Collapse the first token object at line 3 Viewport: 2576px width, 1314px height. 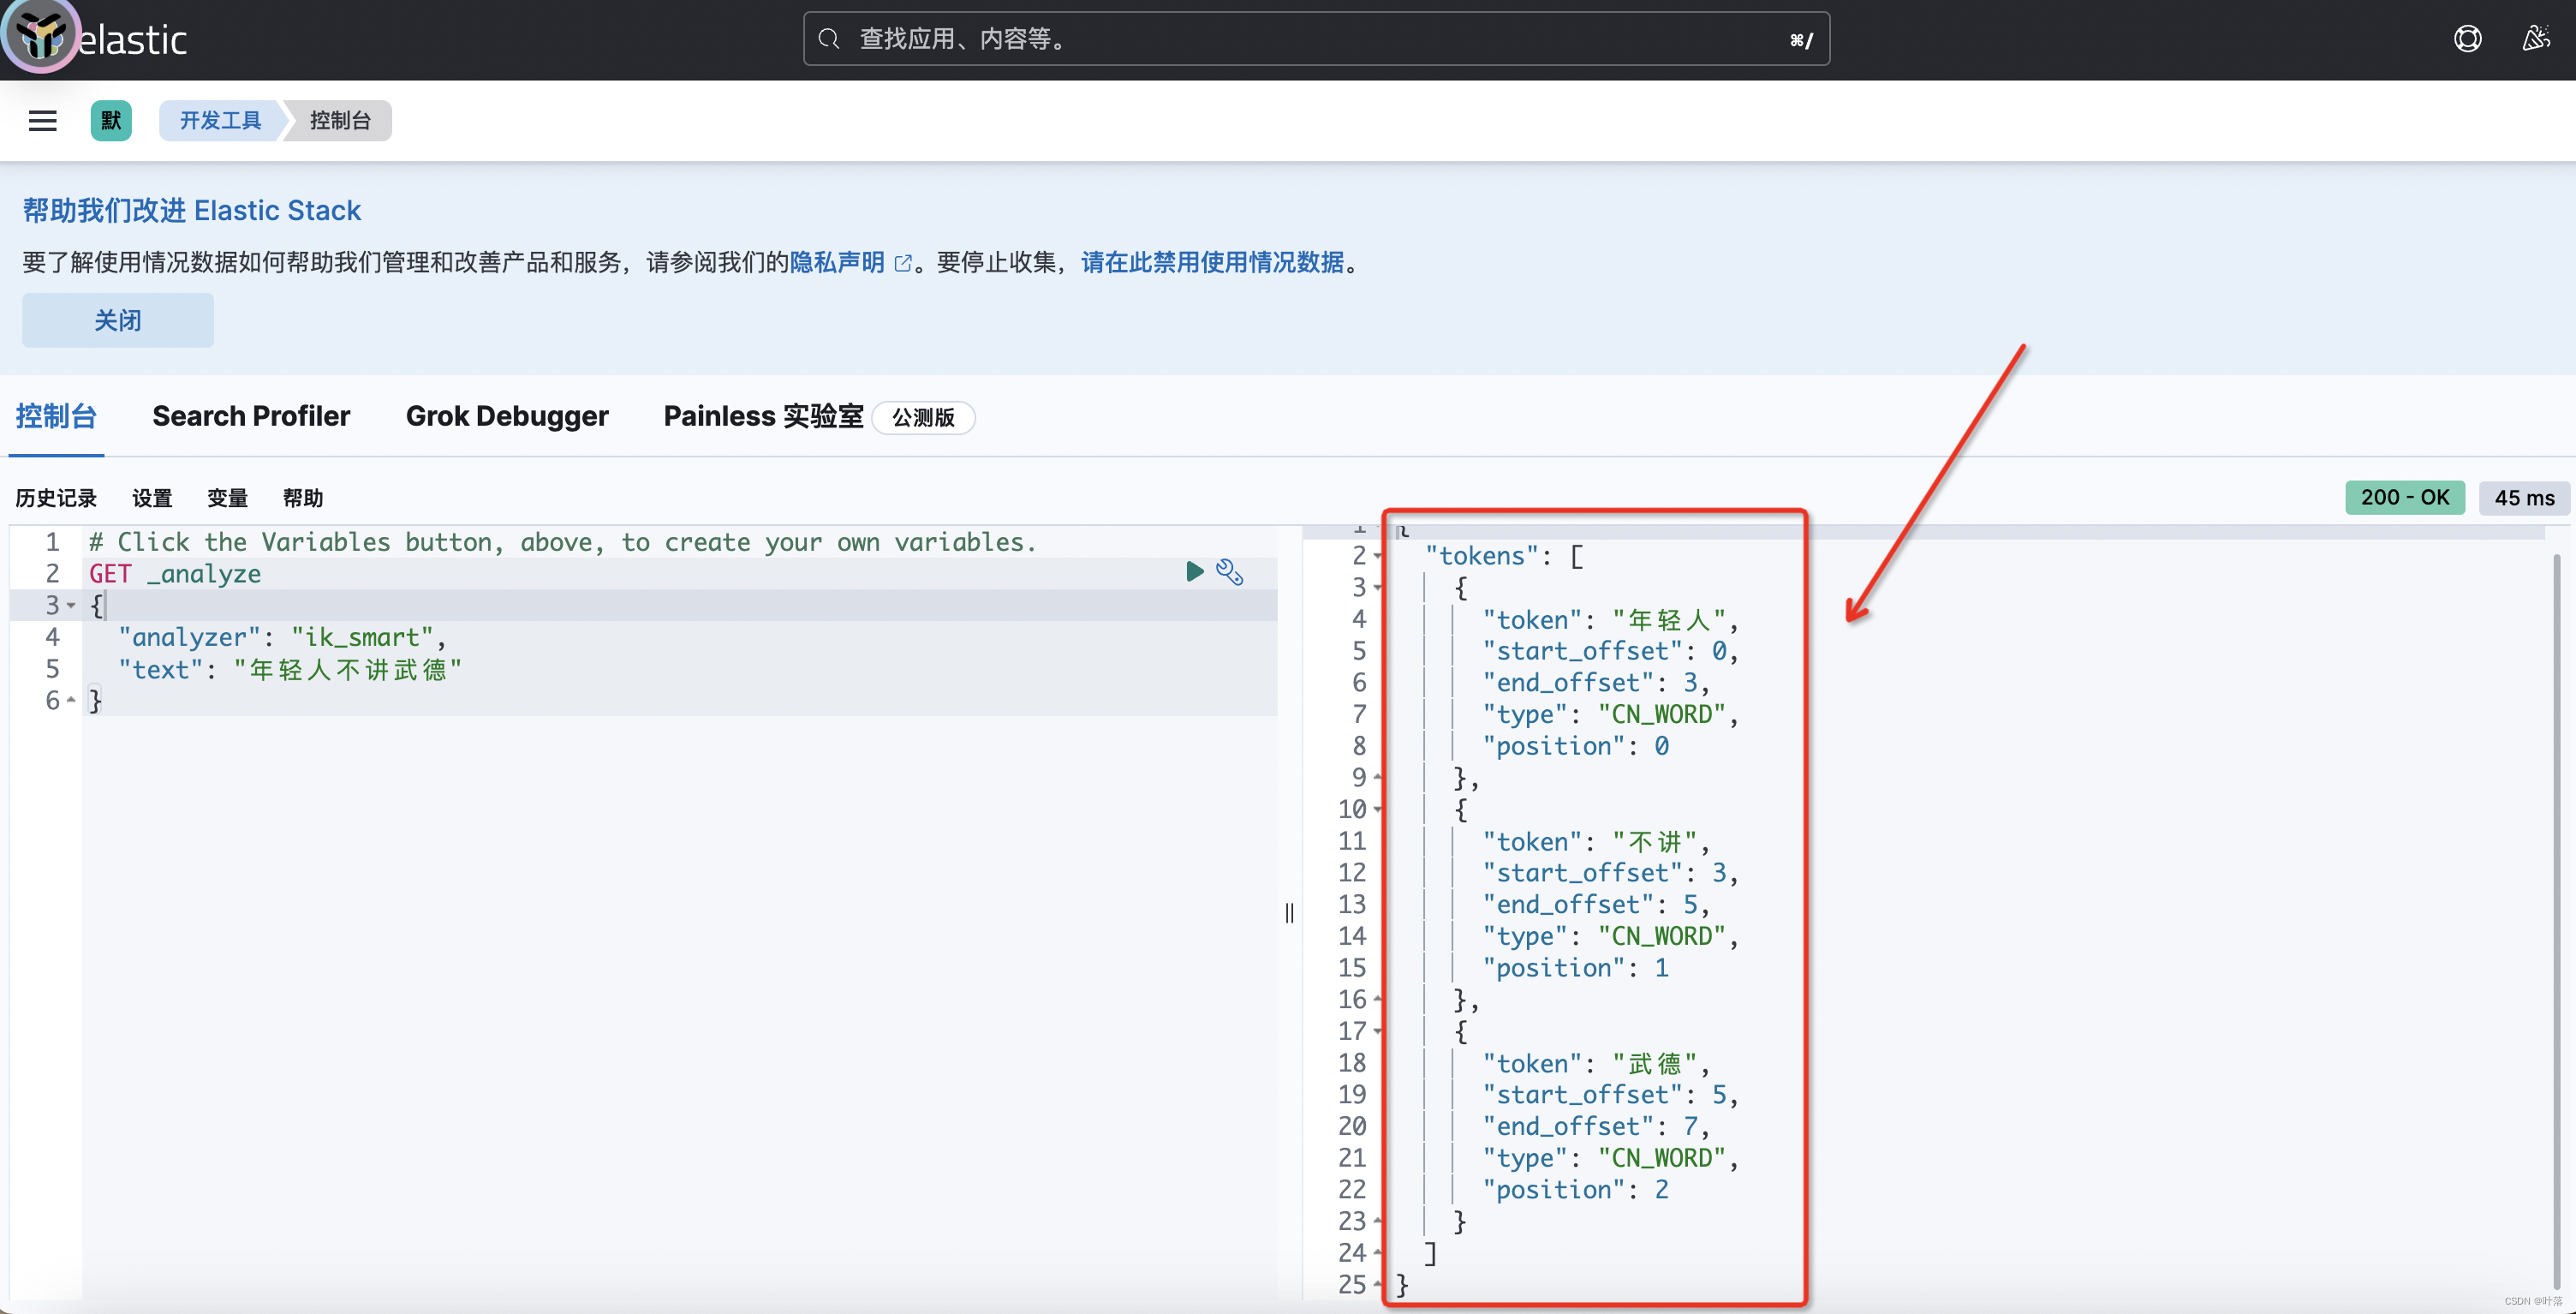1378,588
